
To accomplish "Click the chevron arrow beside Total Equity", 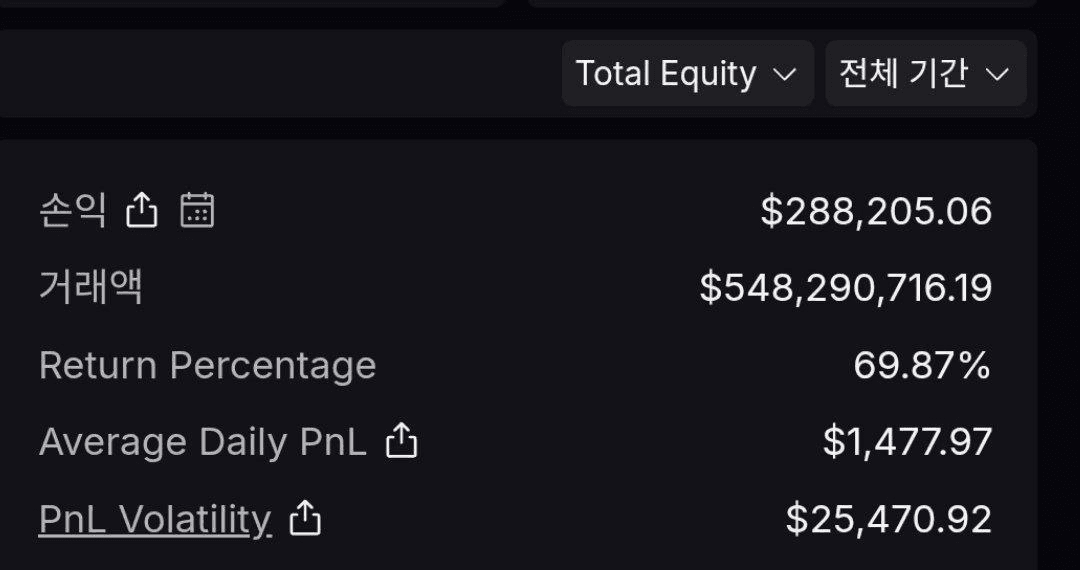I will coord(785,74).
